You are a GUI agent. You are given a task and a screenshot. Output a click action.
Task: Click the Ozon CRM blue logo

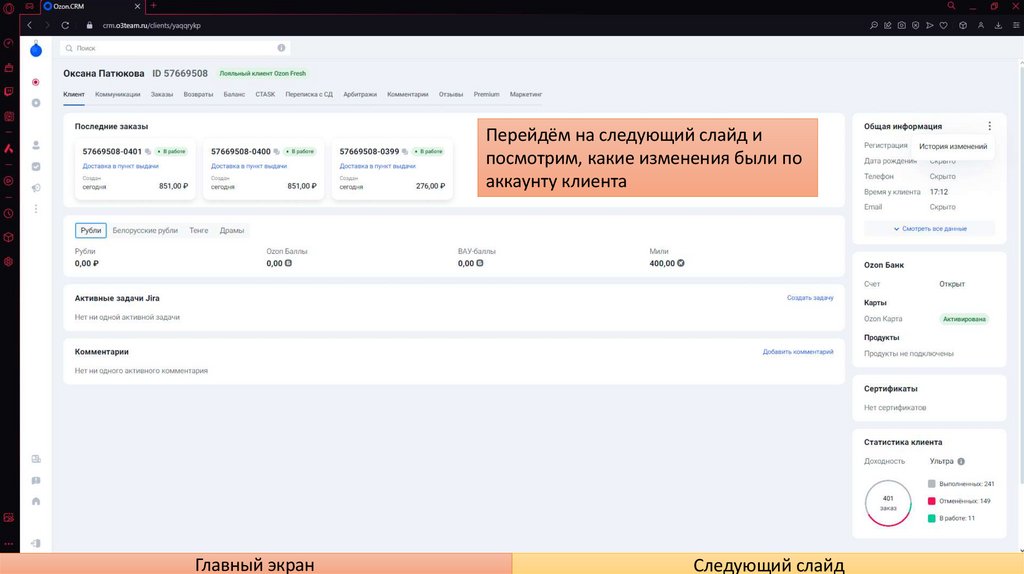click(x=36, y=50)
